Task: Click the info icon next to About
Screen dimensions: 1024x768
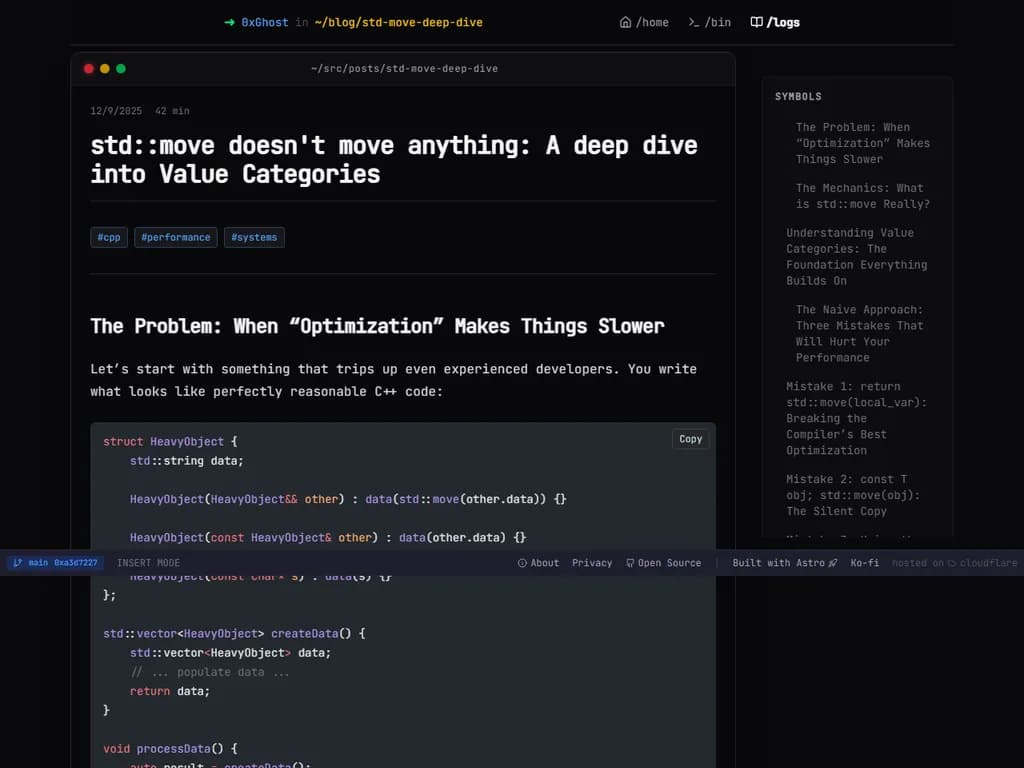Action: (522, 563)
